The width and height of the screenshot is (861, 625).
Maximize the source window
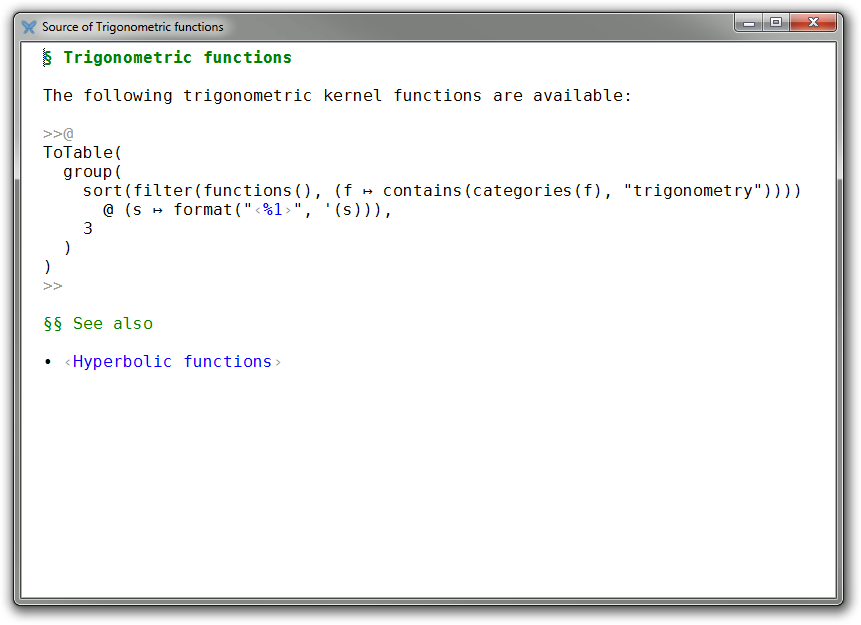pos(776,23)
